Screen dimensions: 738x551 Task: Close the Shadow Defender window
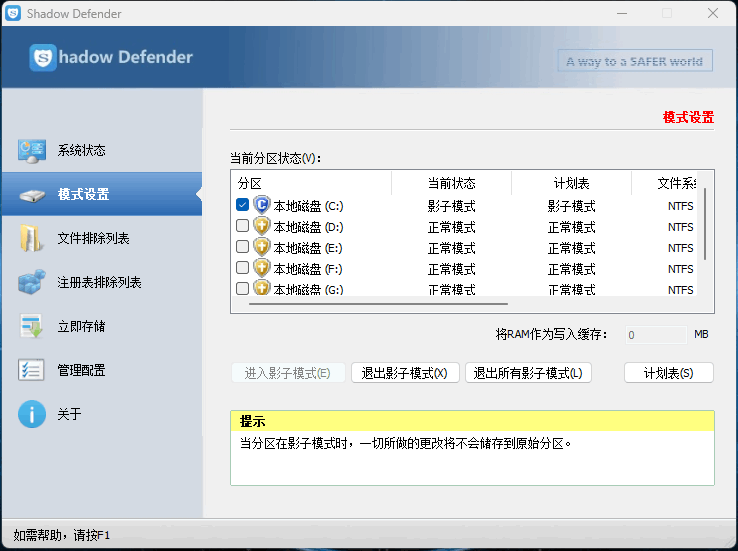[x=713, y=13]
